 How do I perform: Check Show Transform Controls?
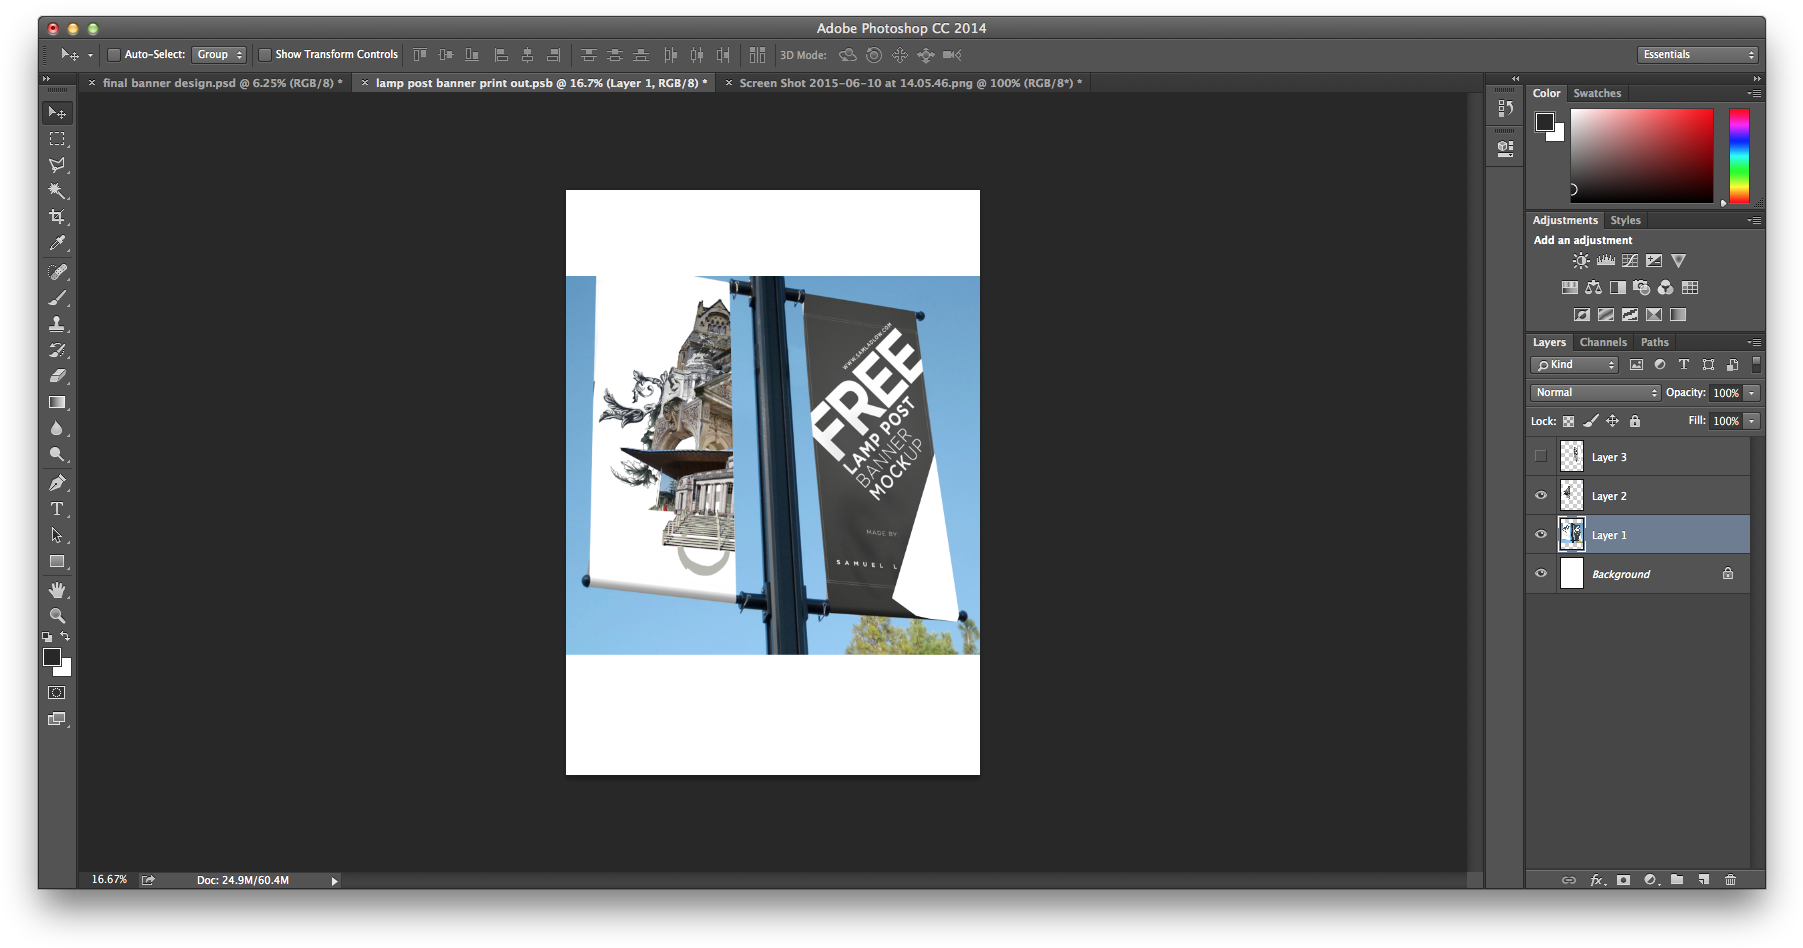[x=265, y=55]
